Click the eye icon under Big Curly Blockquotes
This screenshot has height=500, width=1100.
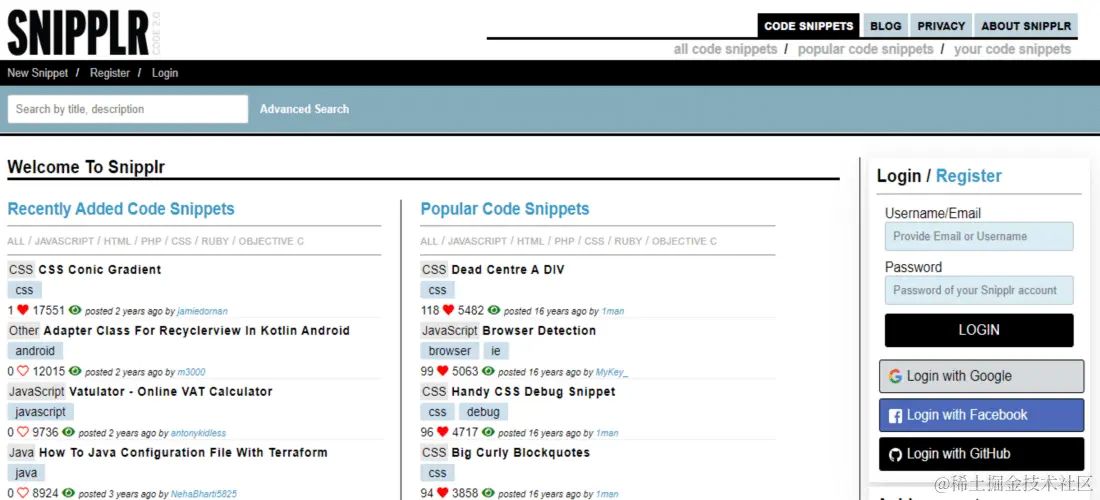(488, 494)
